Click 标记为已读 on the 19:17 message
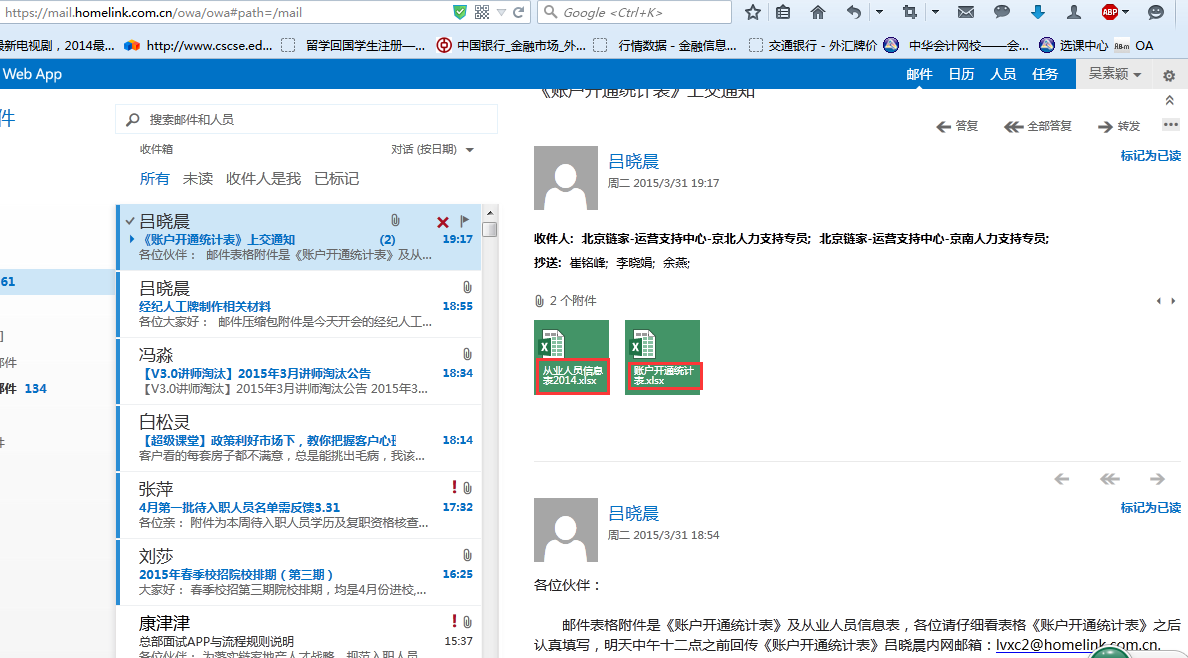 point(1150,155)
